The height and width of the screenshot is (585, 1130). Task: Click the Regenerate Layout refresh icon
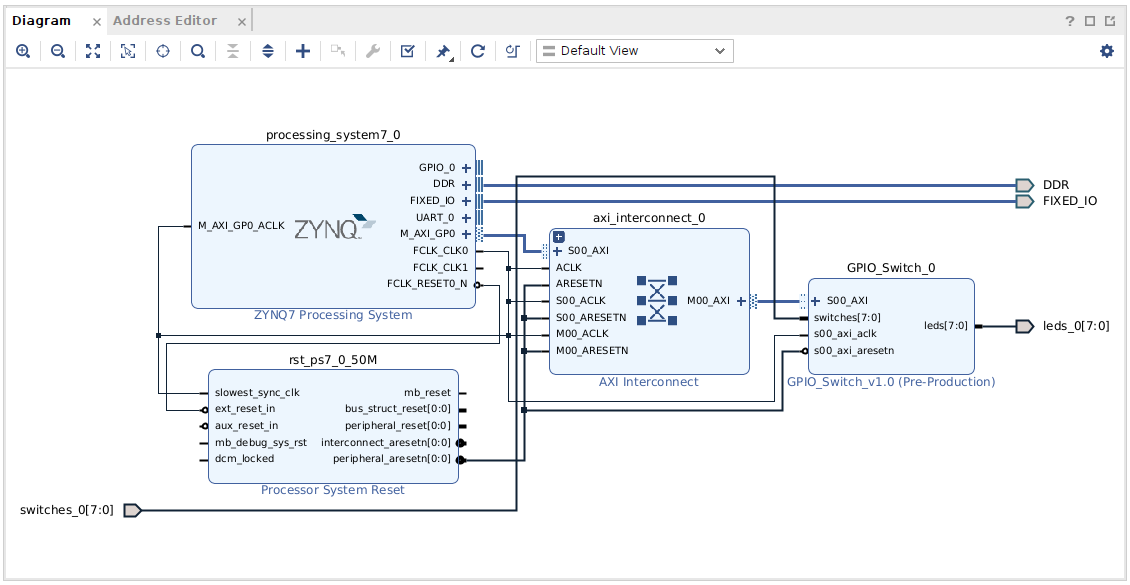tap(478, 51)
